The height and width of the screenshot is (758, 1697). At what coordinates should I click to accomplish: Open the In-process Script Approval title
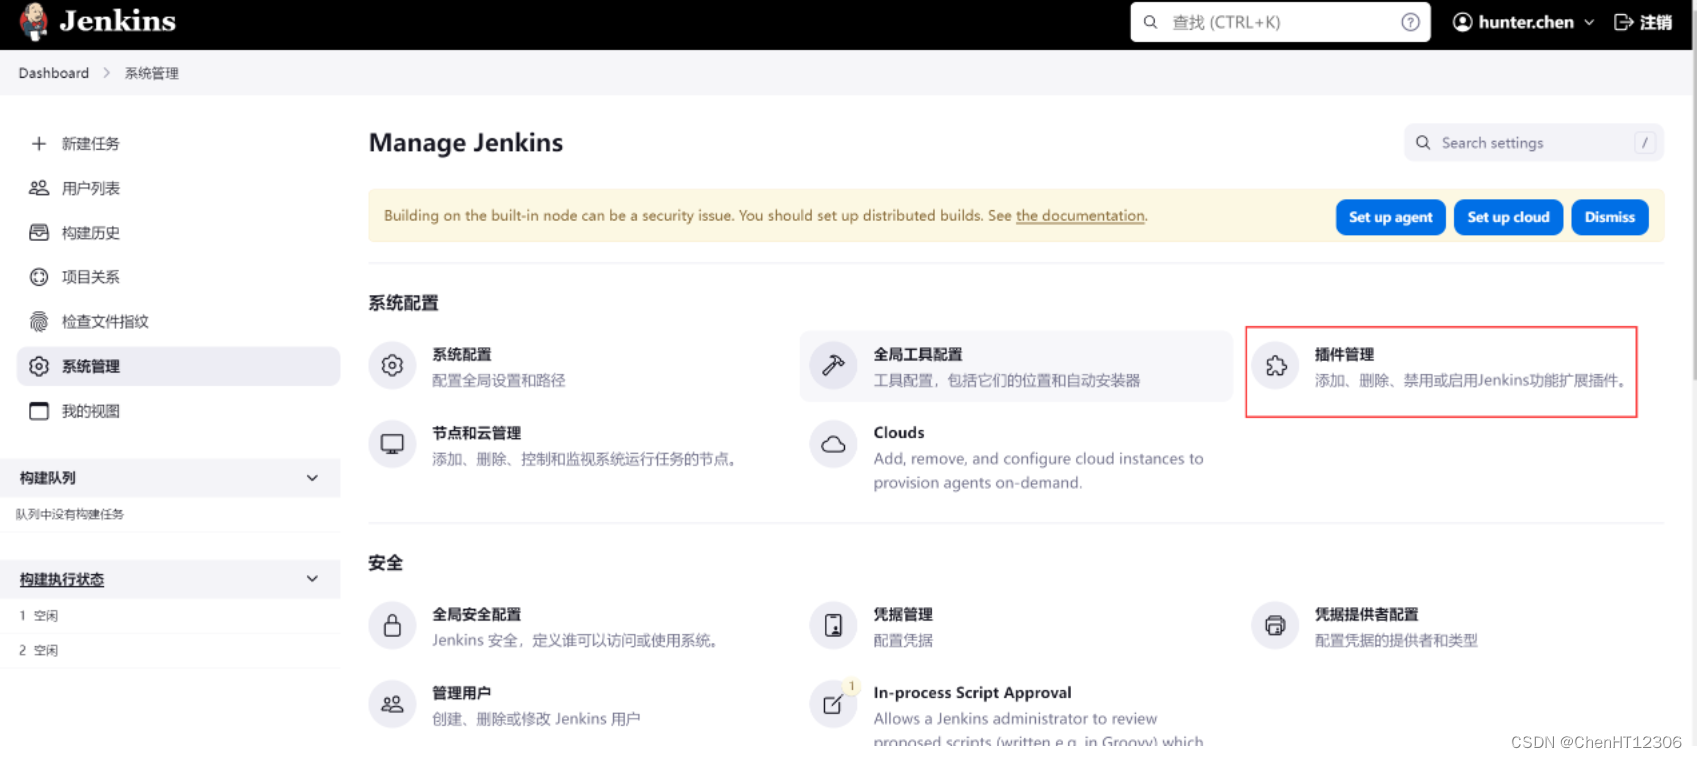click(x=972, y=693)
